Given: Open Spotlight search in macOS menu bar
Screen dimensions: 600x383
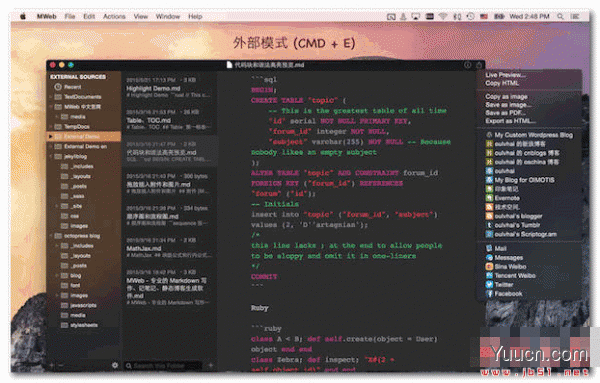Looking at the screenshot, I should pos(560,16).
